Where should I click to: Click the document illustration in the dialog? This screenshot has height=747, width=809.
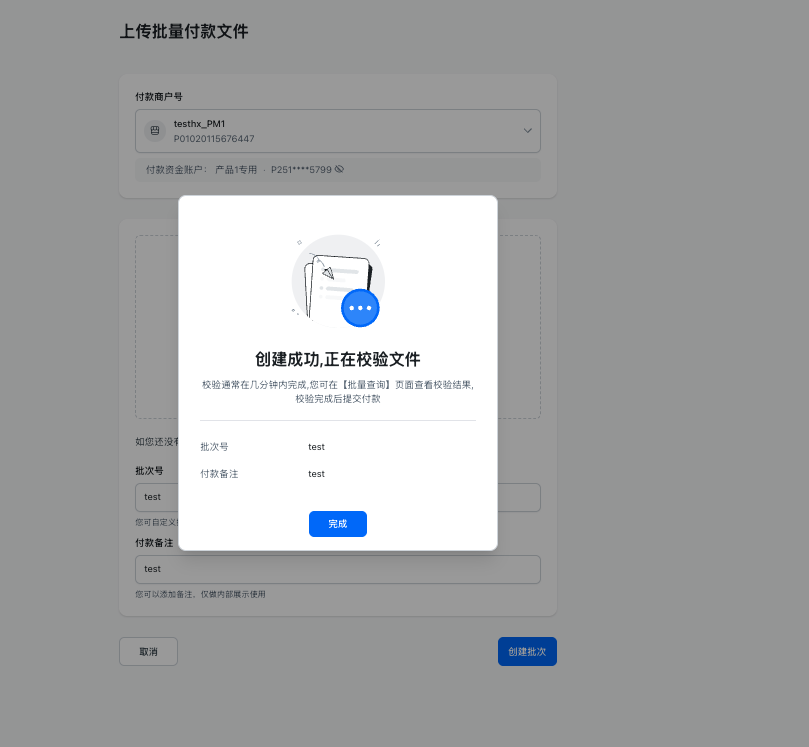[338, 281]
